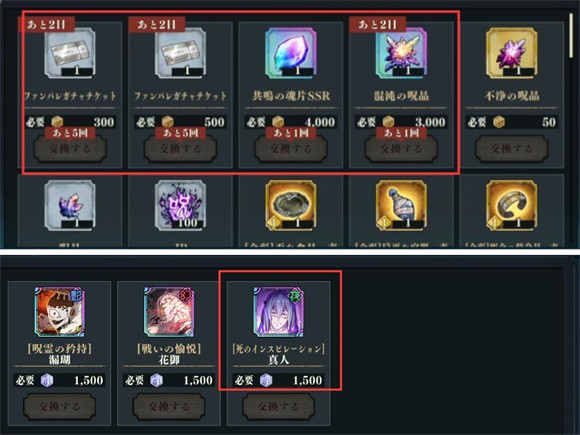Image resolution: width=580 pixels, height=435 pixels.
Task: Click 交換する under 共鳴の魂片SSR
Action: point(291,149)
